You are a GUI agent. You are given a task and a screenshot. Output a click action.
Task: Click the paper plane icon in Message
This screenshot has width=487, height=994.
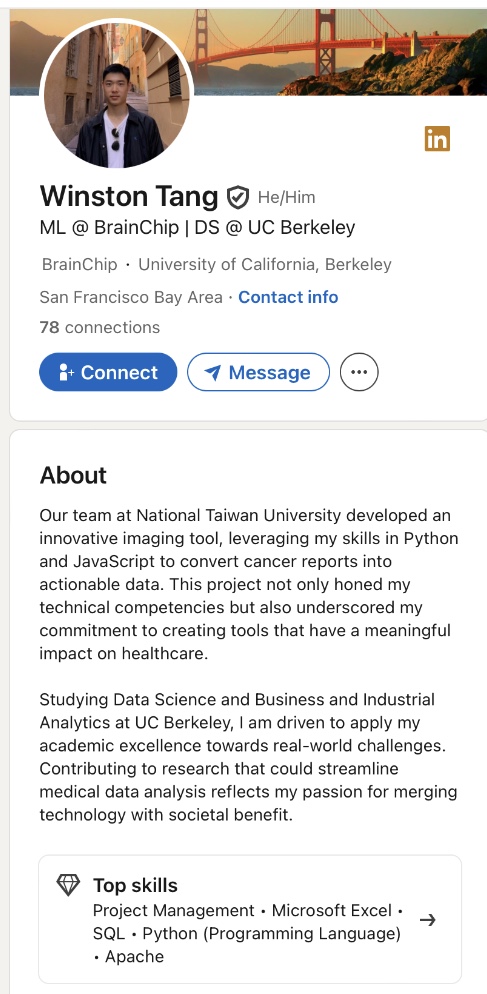coord(214,373)
